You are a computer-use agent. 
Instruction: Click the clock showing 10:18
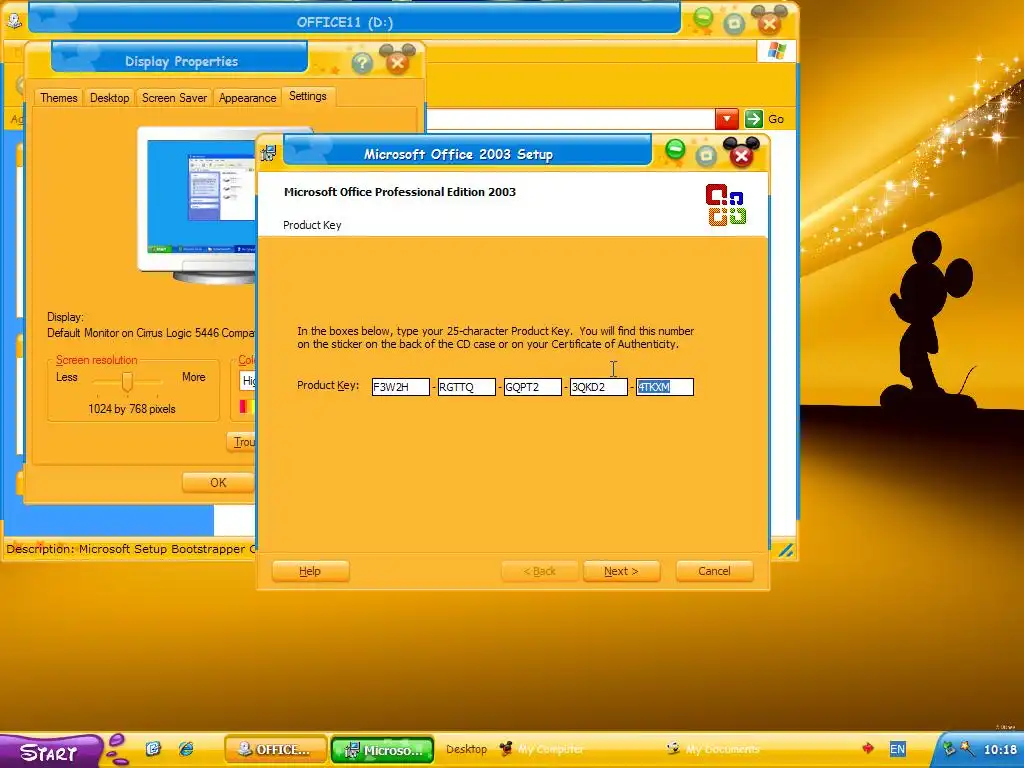point(1000,750)
